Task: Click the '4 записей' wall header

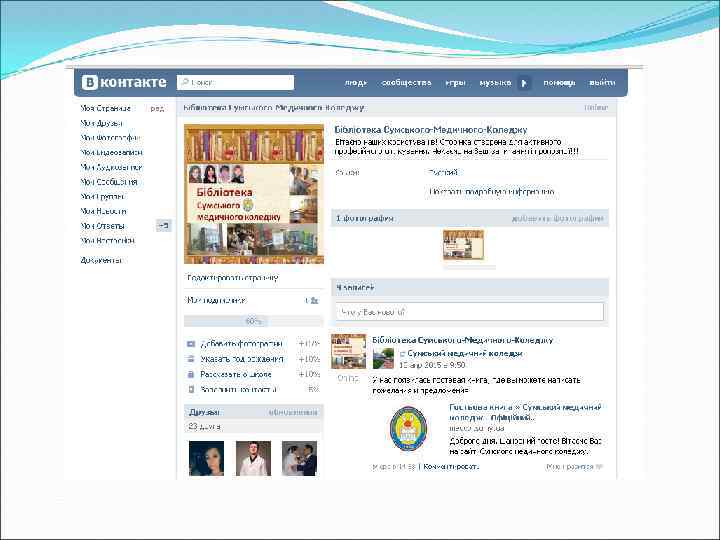Action: pos(470,287)
